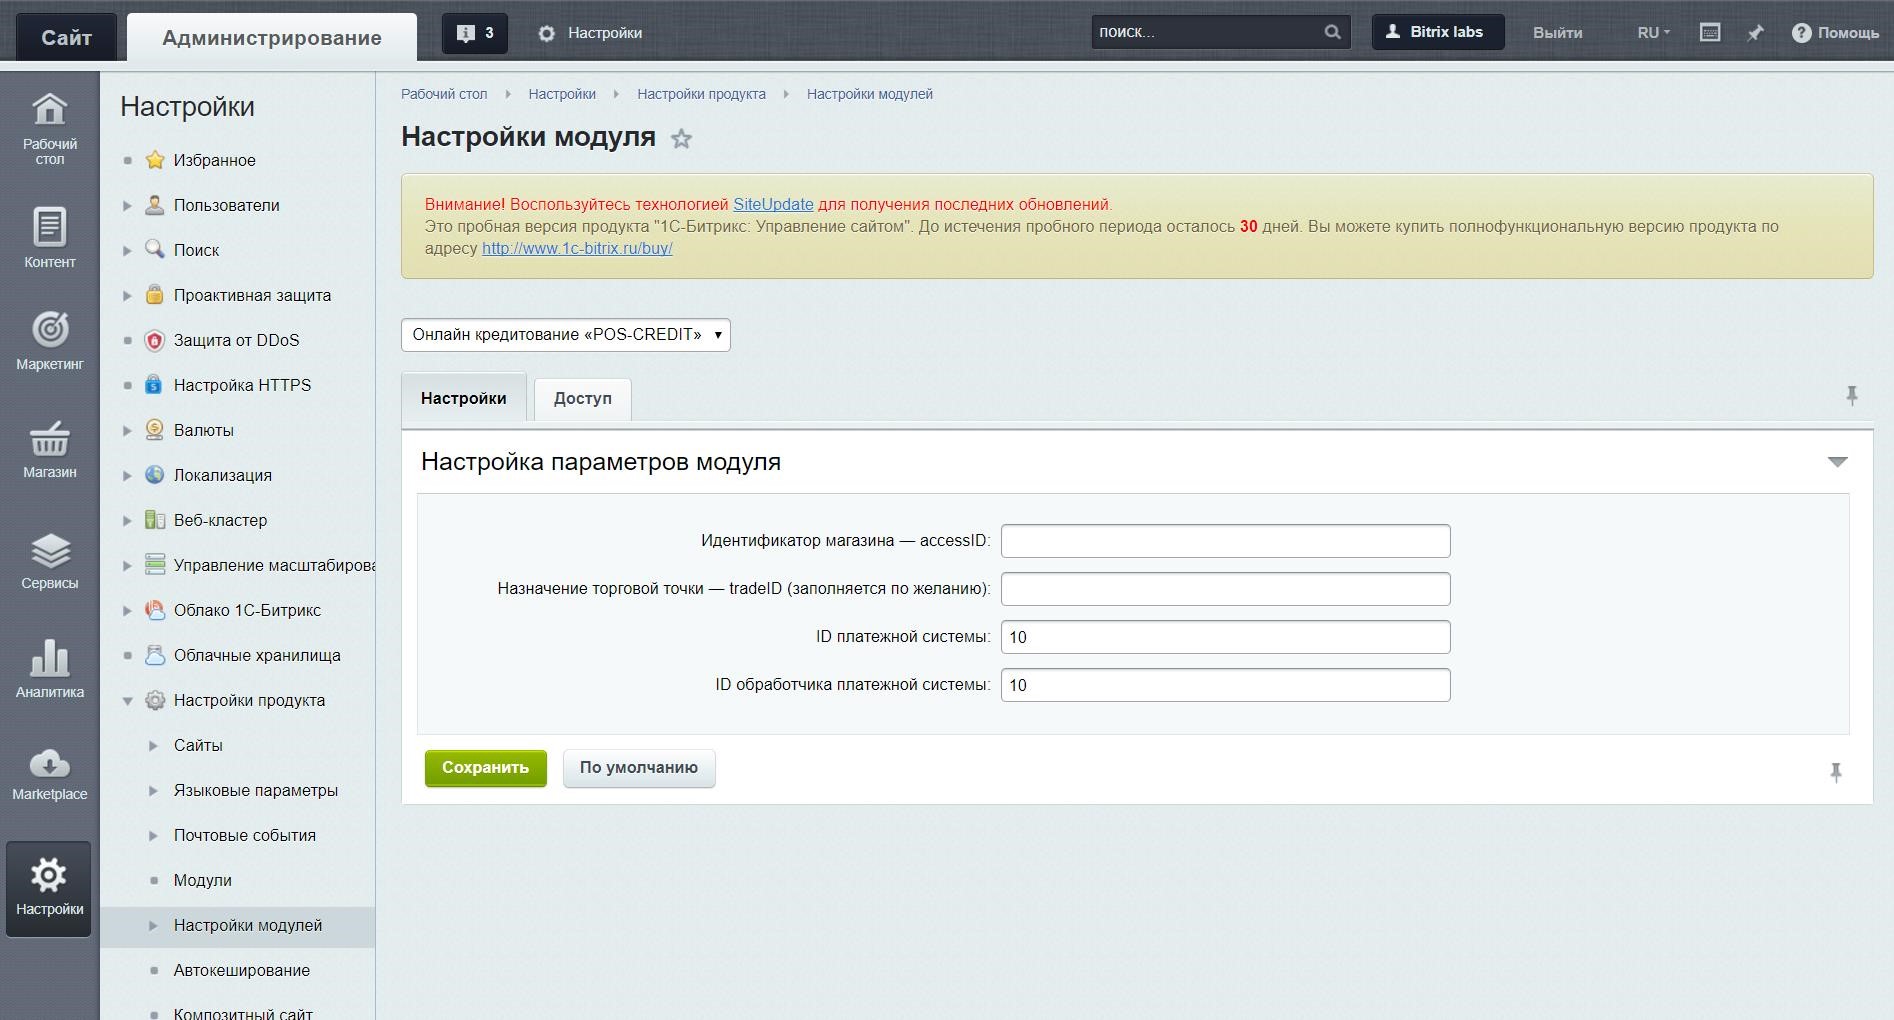Select the Настройки module tab

[463, 398]
